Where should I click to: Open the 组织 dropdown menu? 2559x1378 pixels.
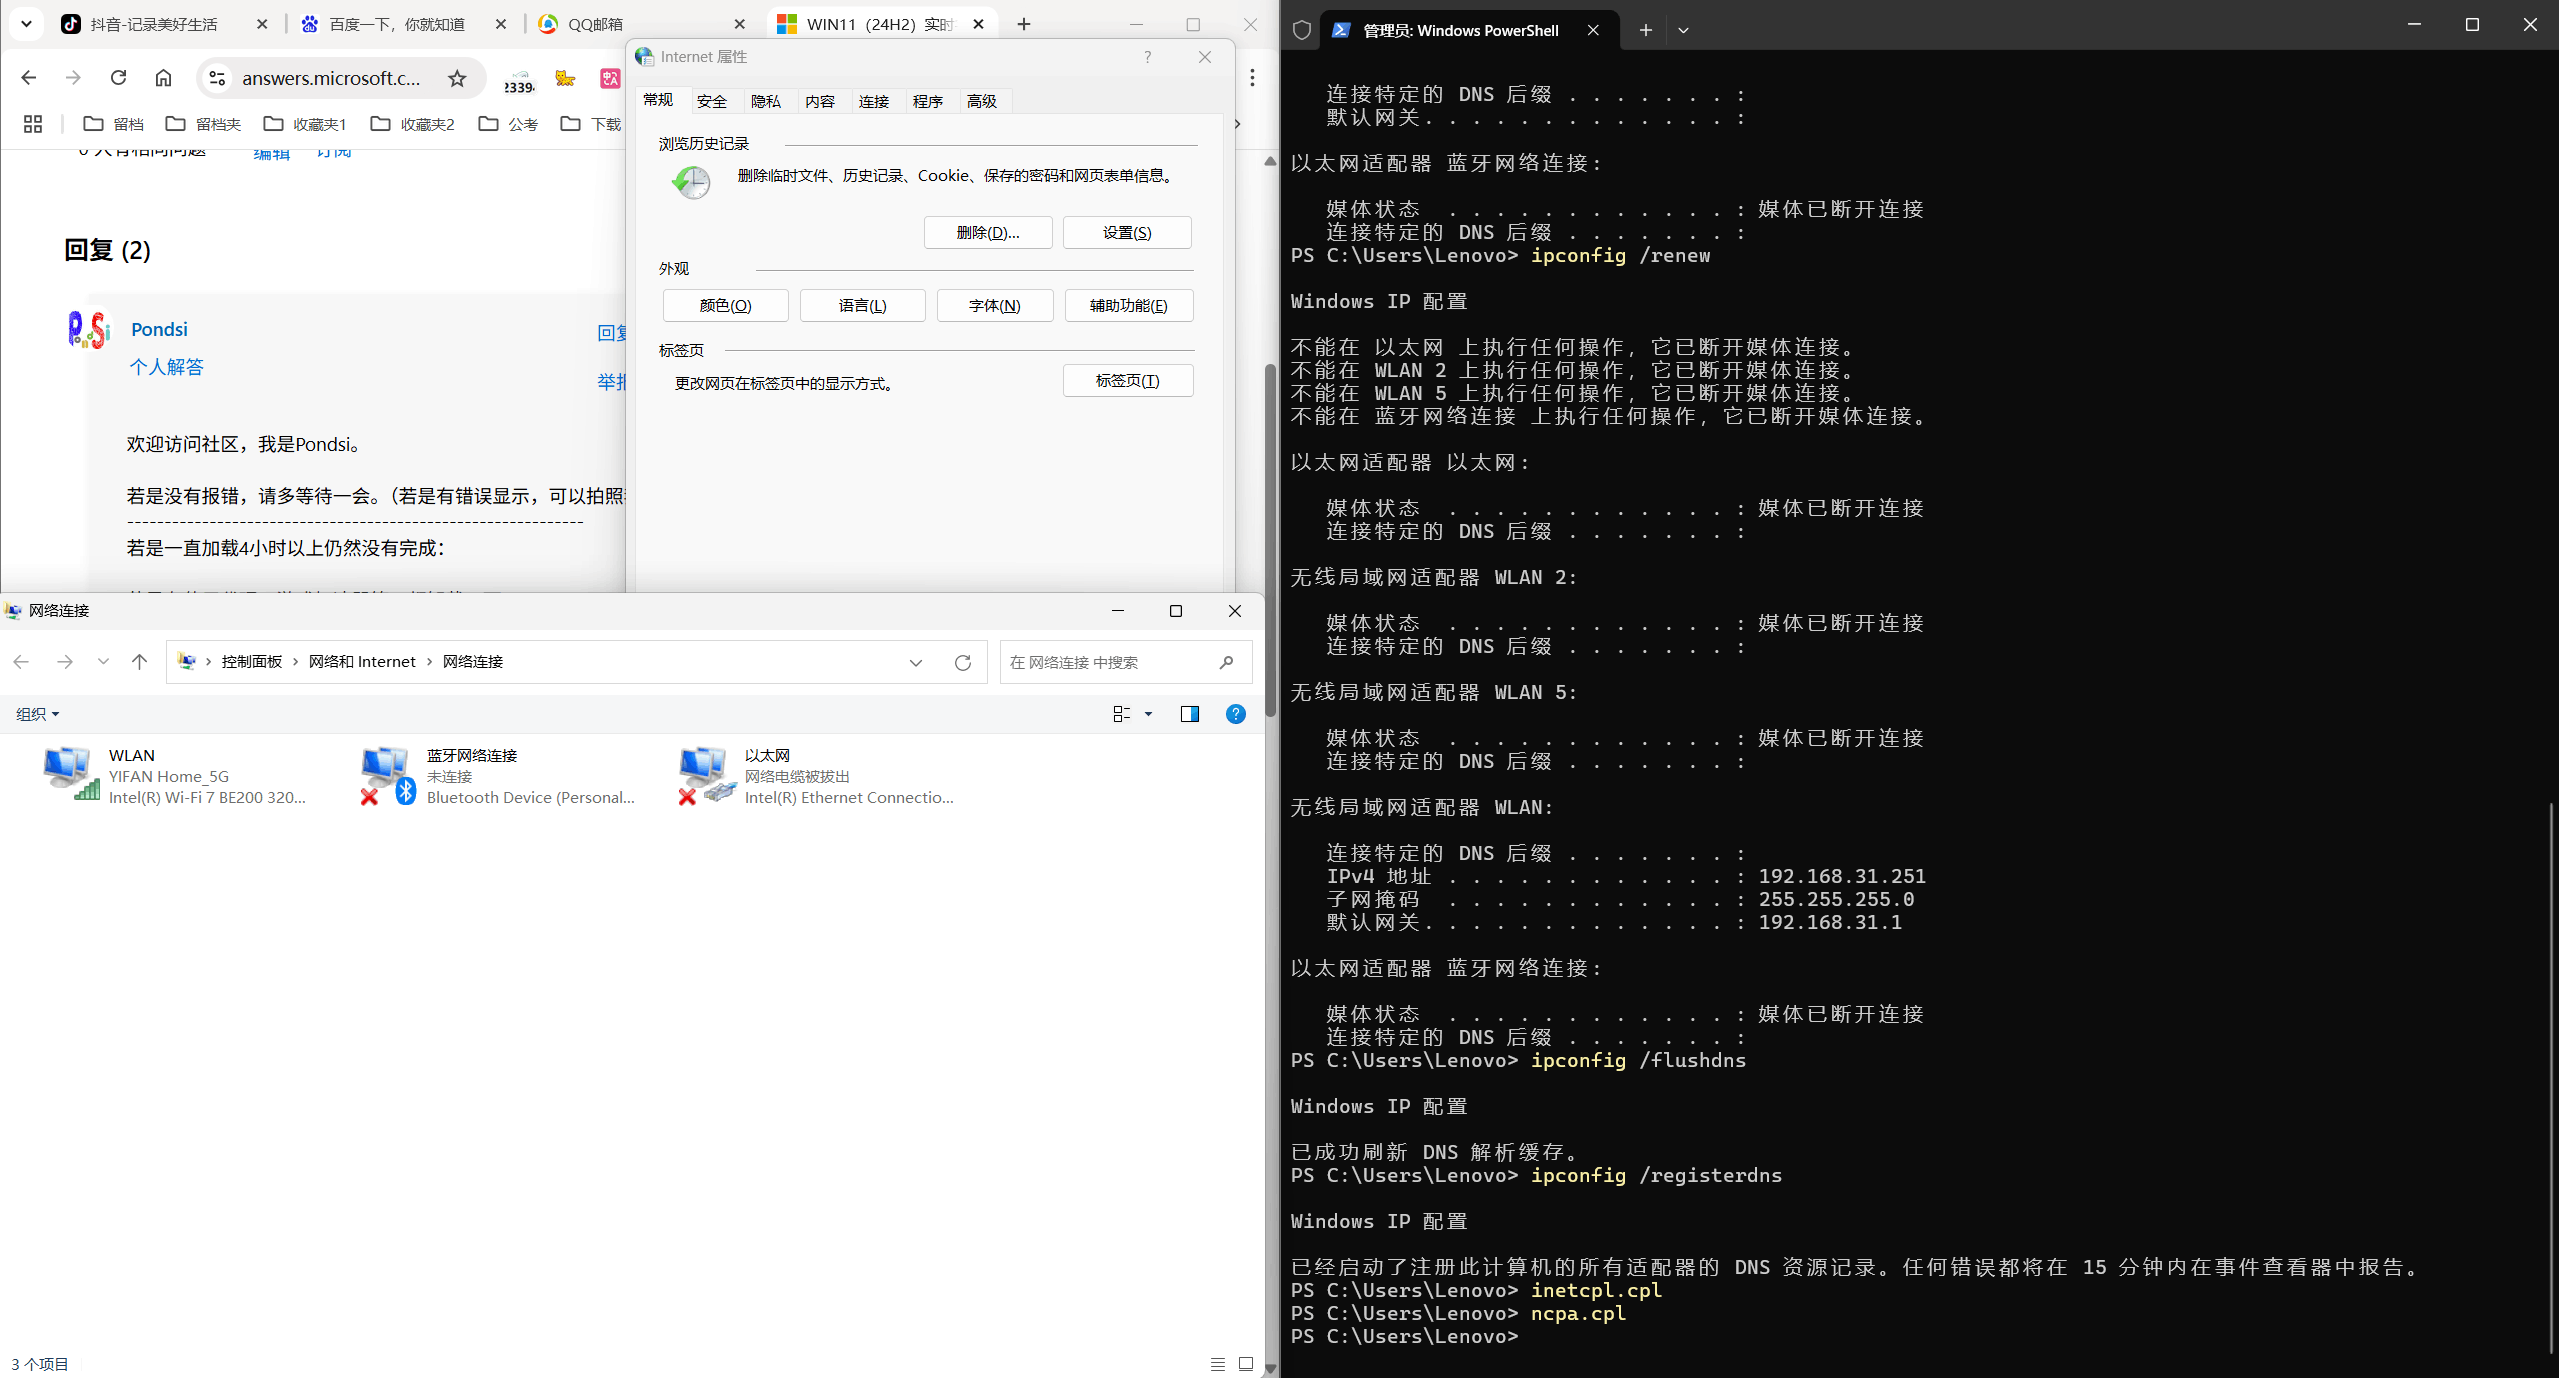click(x=38, y=714)
